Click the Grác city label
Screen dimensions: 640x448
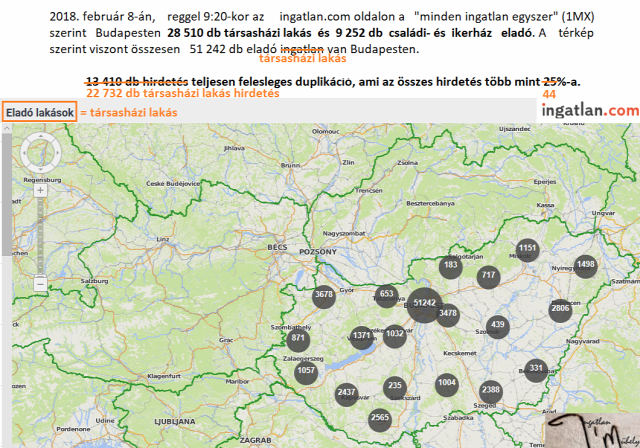226,340
